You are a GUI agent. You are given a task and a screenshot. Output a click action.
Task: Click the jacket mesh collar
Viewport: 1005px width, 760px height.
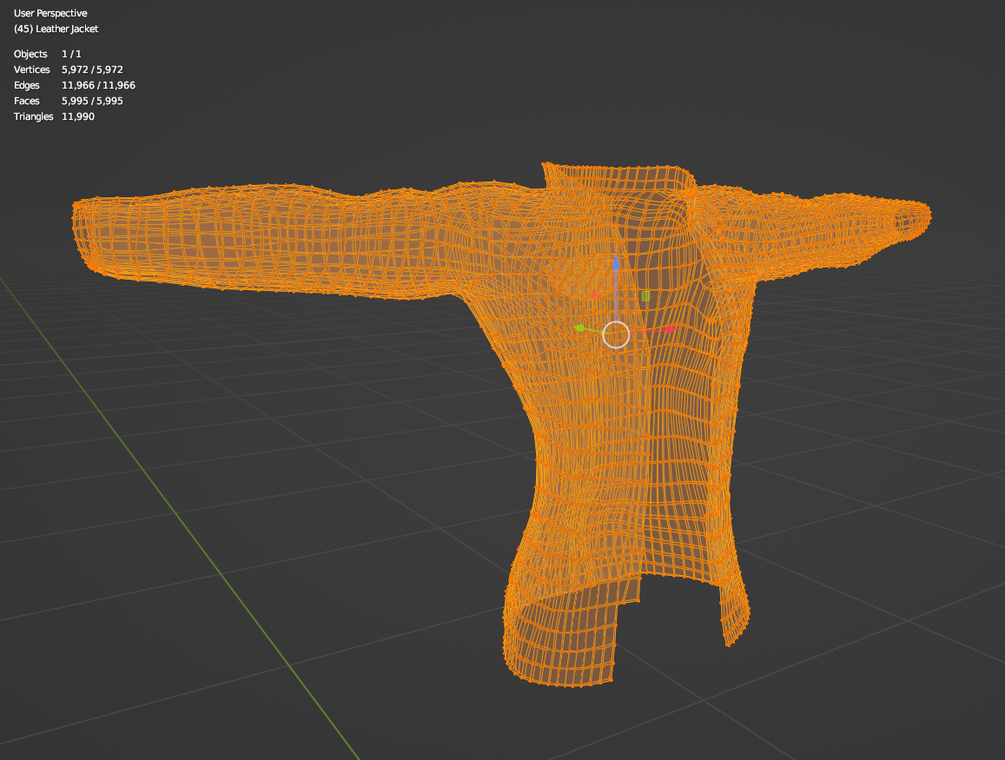click(x=619, y=179)
